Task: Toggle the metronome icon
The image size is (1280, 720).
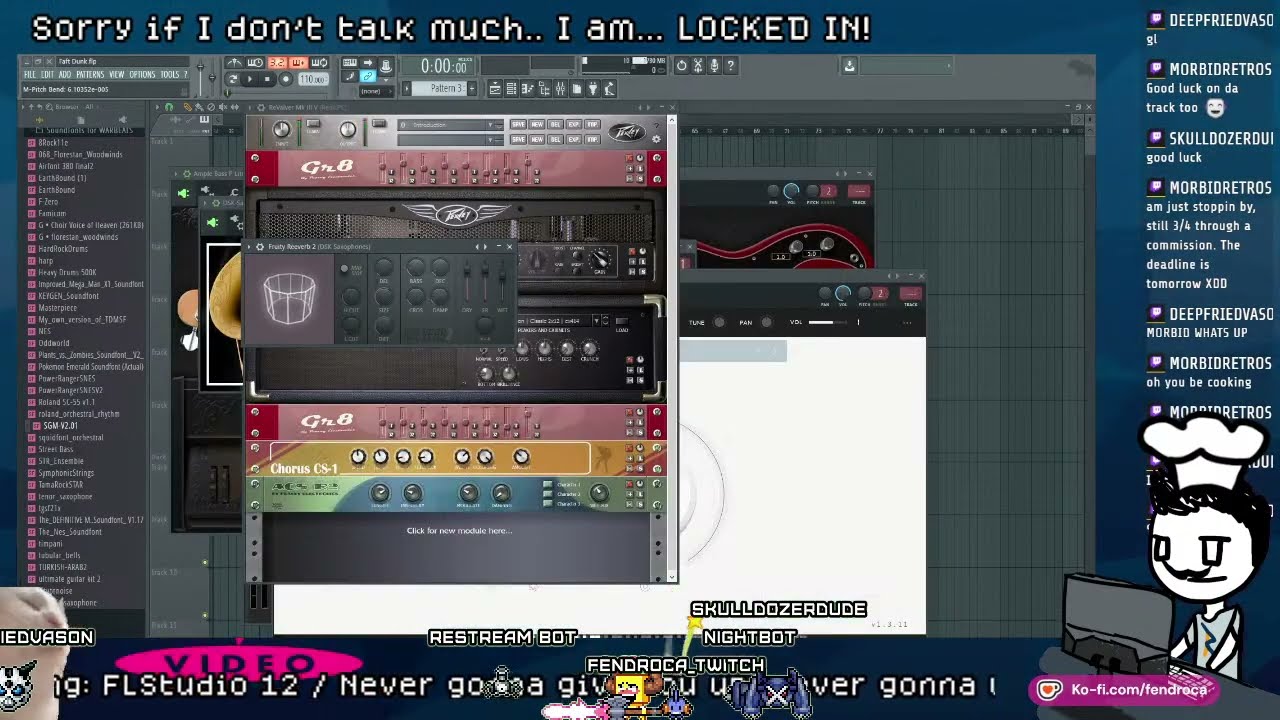Action: [234, 62]
